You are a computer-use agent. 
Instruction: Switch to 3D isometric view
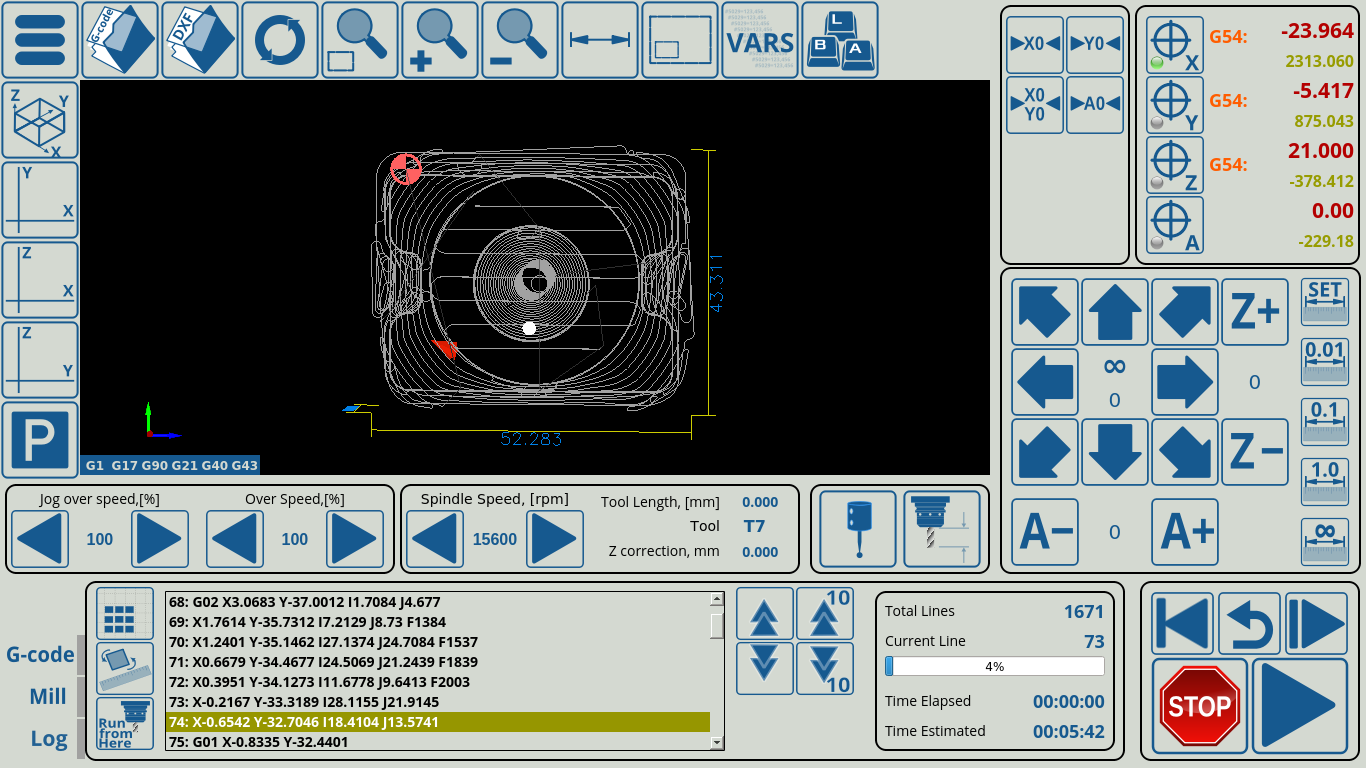[40, 121]
